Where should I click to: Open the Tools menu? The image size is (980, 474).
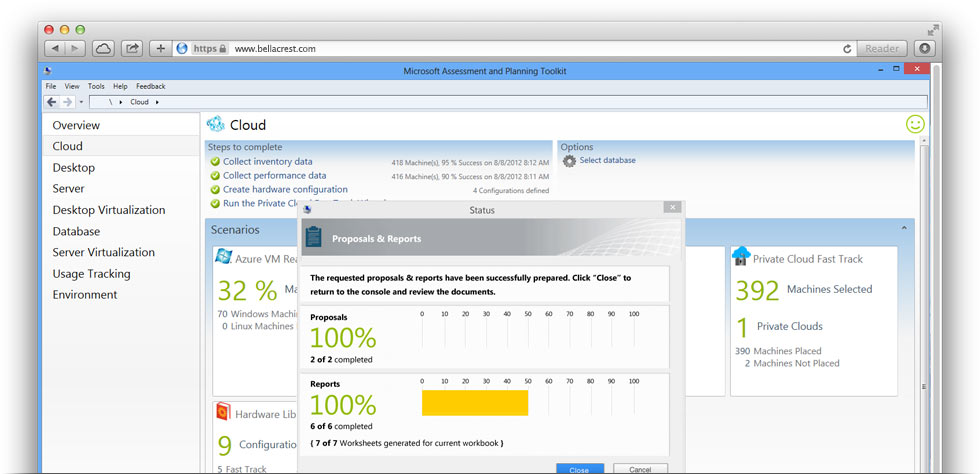(x=96, y=86)
